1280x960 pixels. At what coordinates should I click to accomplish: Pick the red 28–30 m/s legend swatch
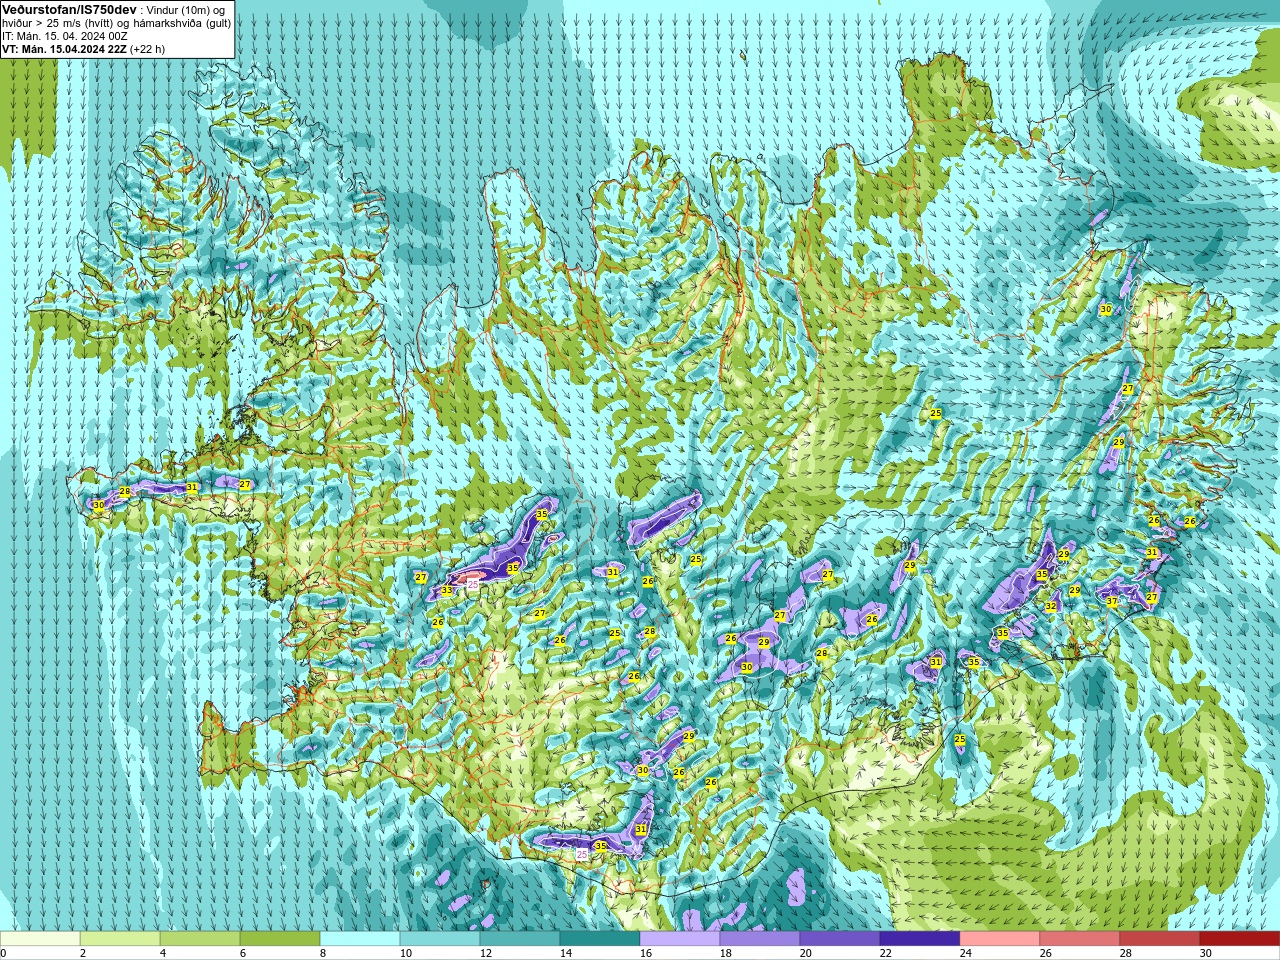point(1160,939)
